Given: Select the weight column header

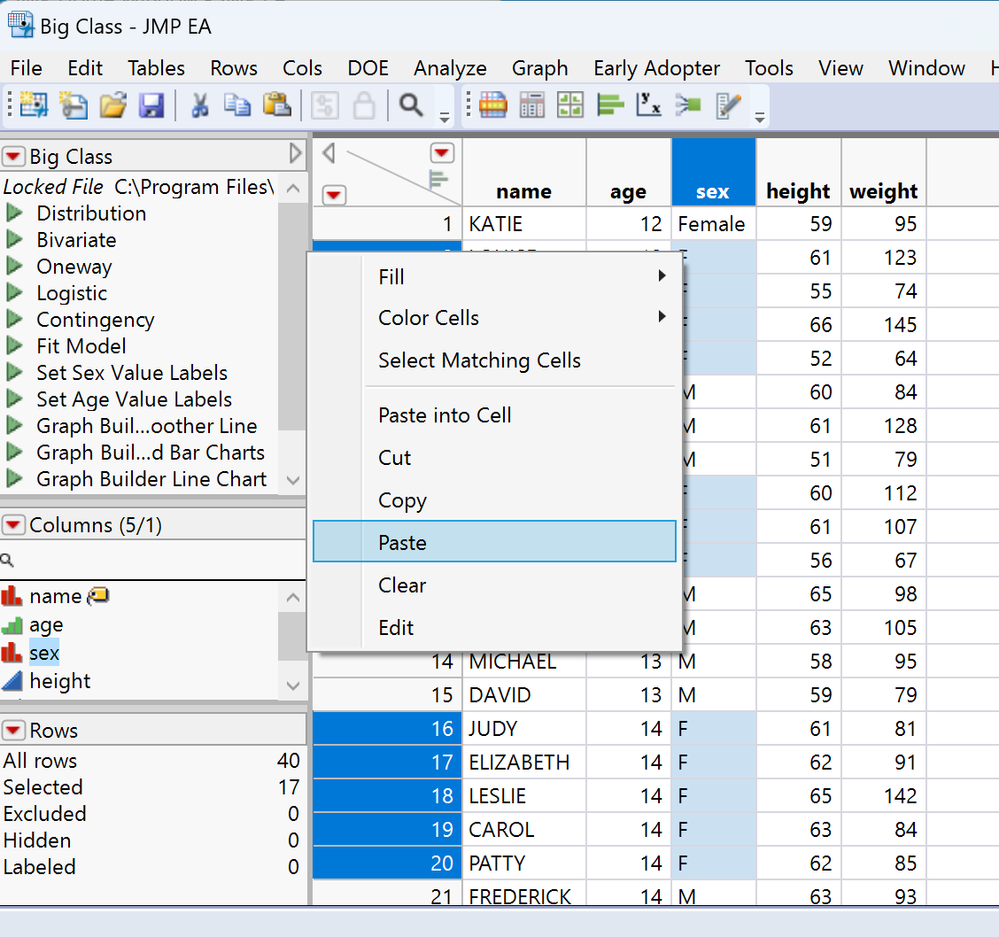Looking at the screenshot, I should pos(884,173).
